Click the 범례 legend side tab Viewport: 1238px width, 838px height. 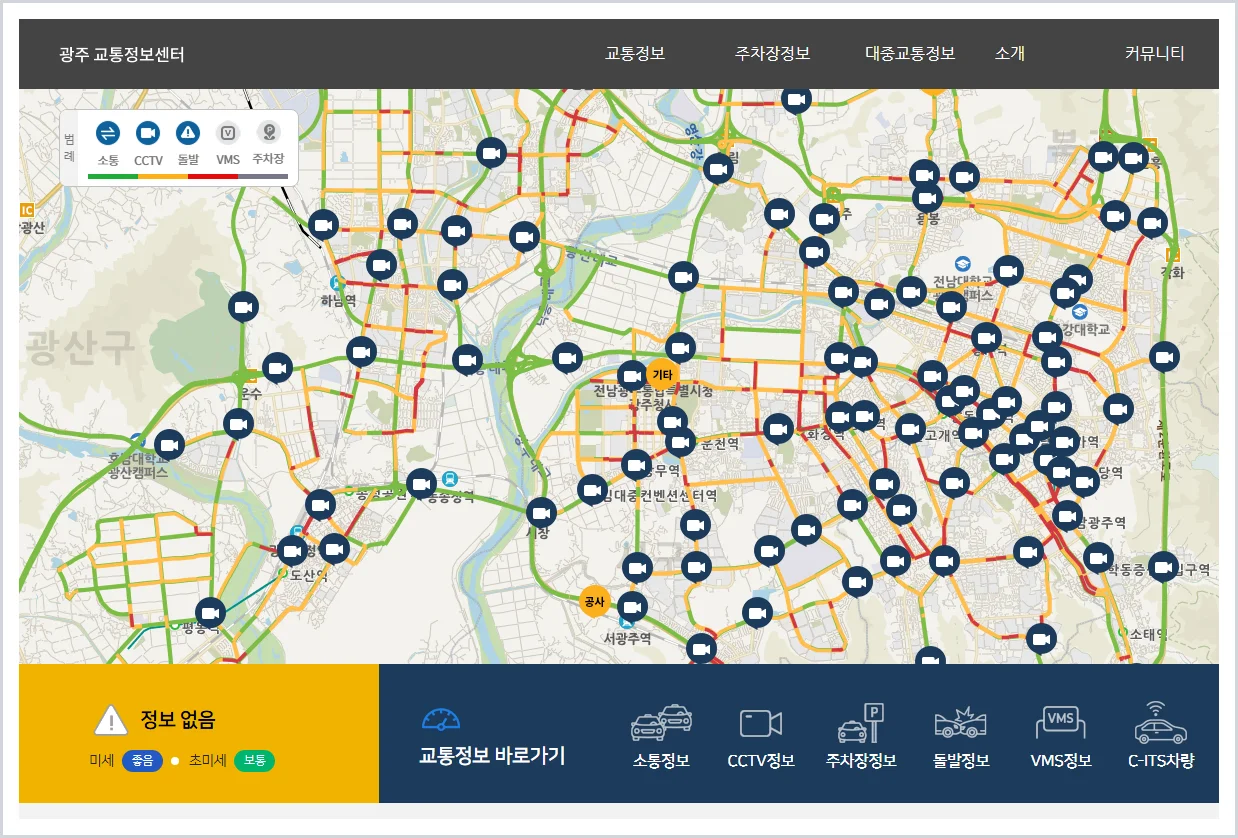coord(69,148)
